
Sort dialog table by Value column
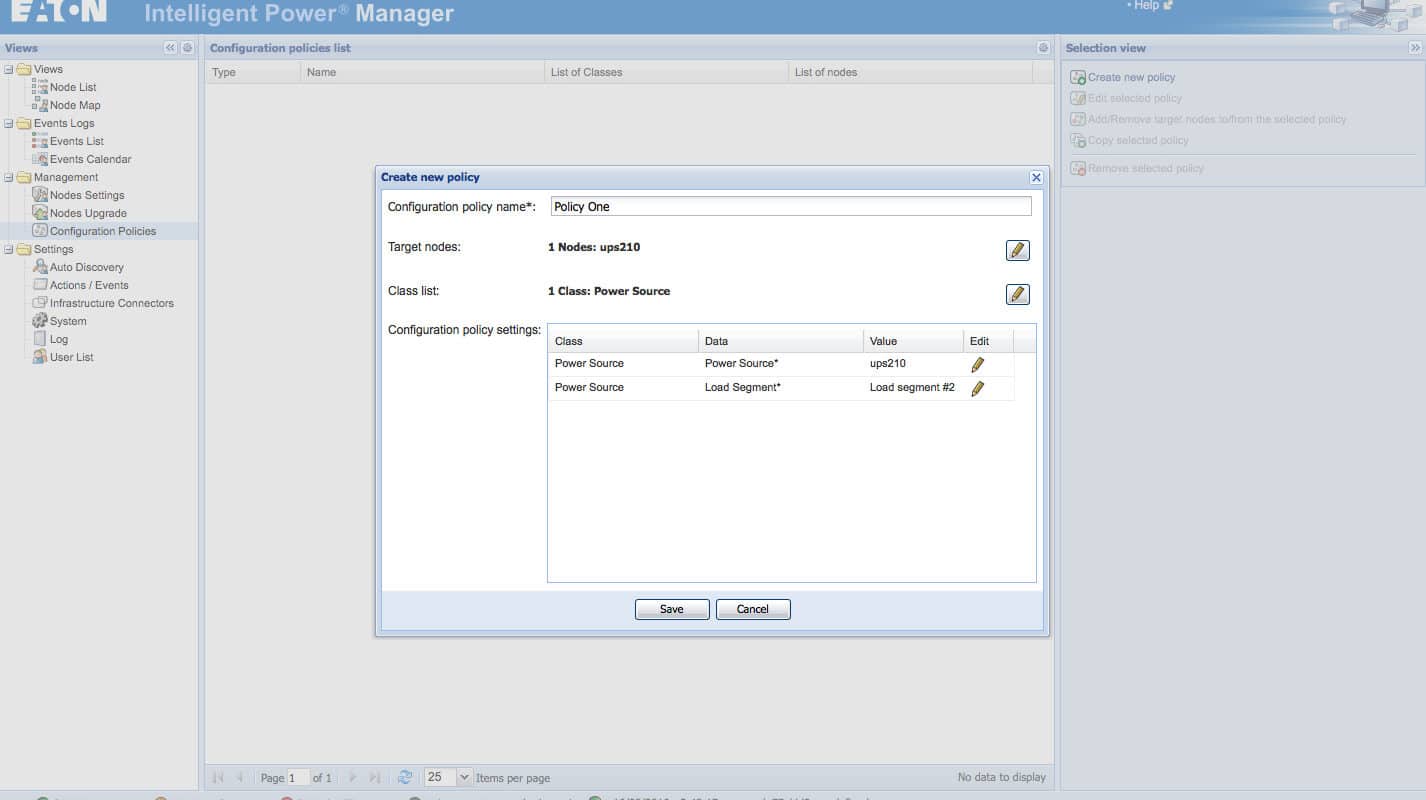(913, 341)
